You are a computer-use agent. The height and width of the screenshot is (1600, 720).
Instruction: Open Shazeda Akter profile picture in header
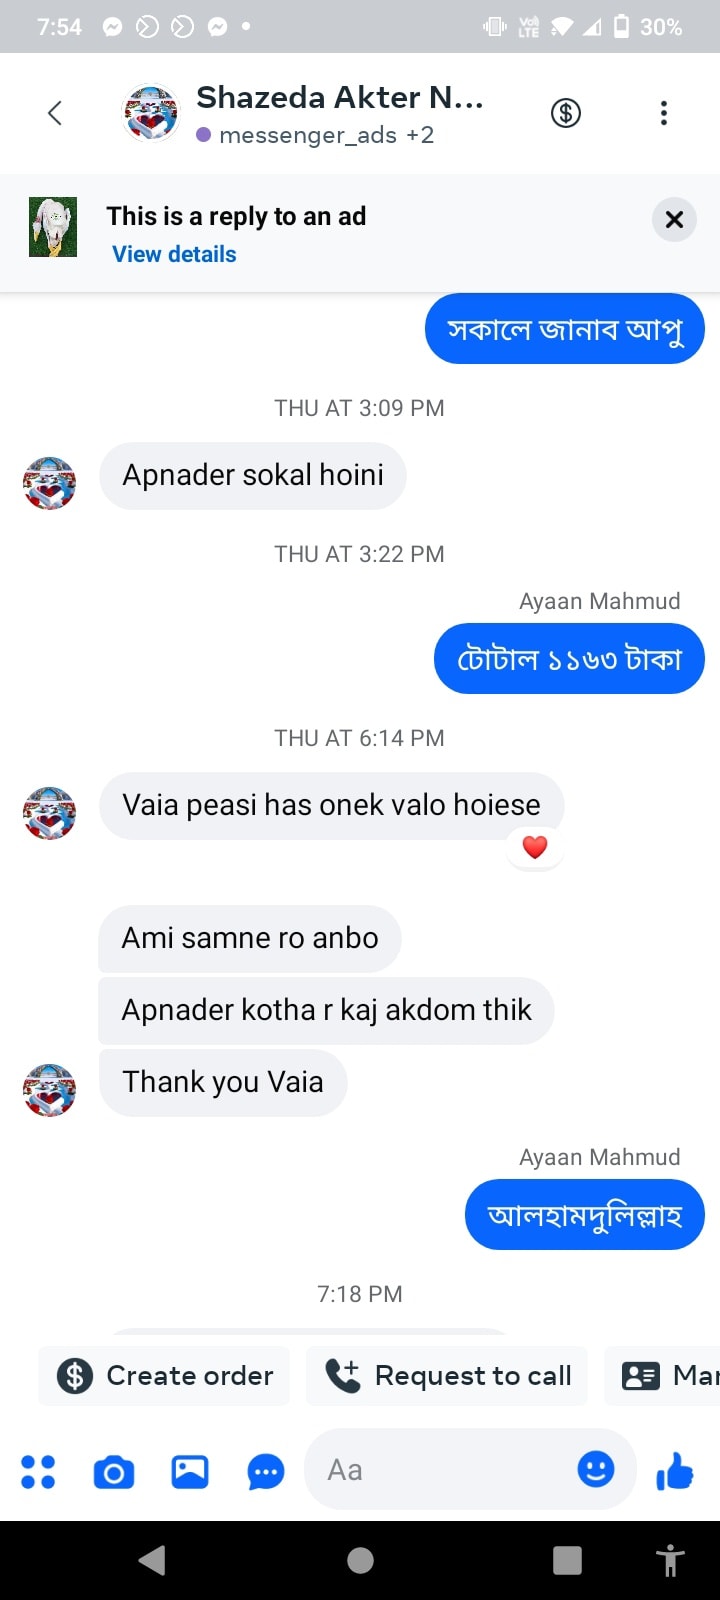pos(150,113)
